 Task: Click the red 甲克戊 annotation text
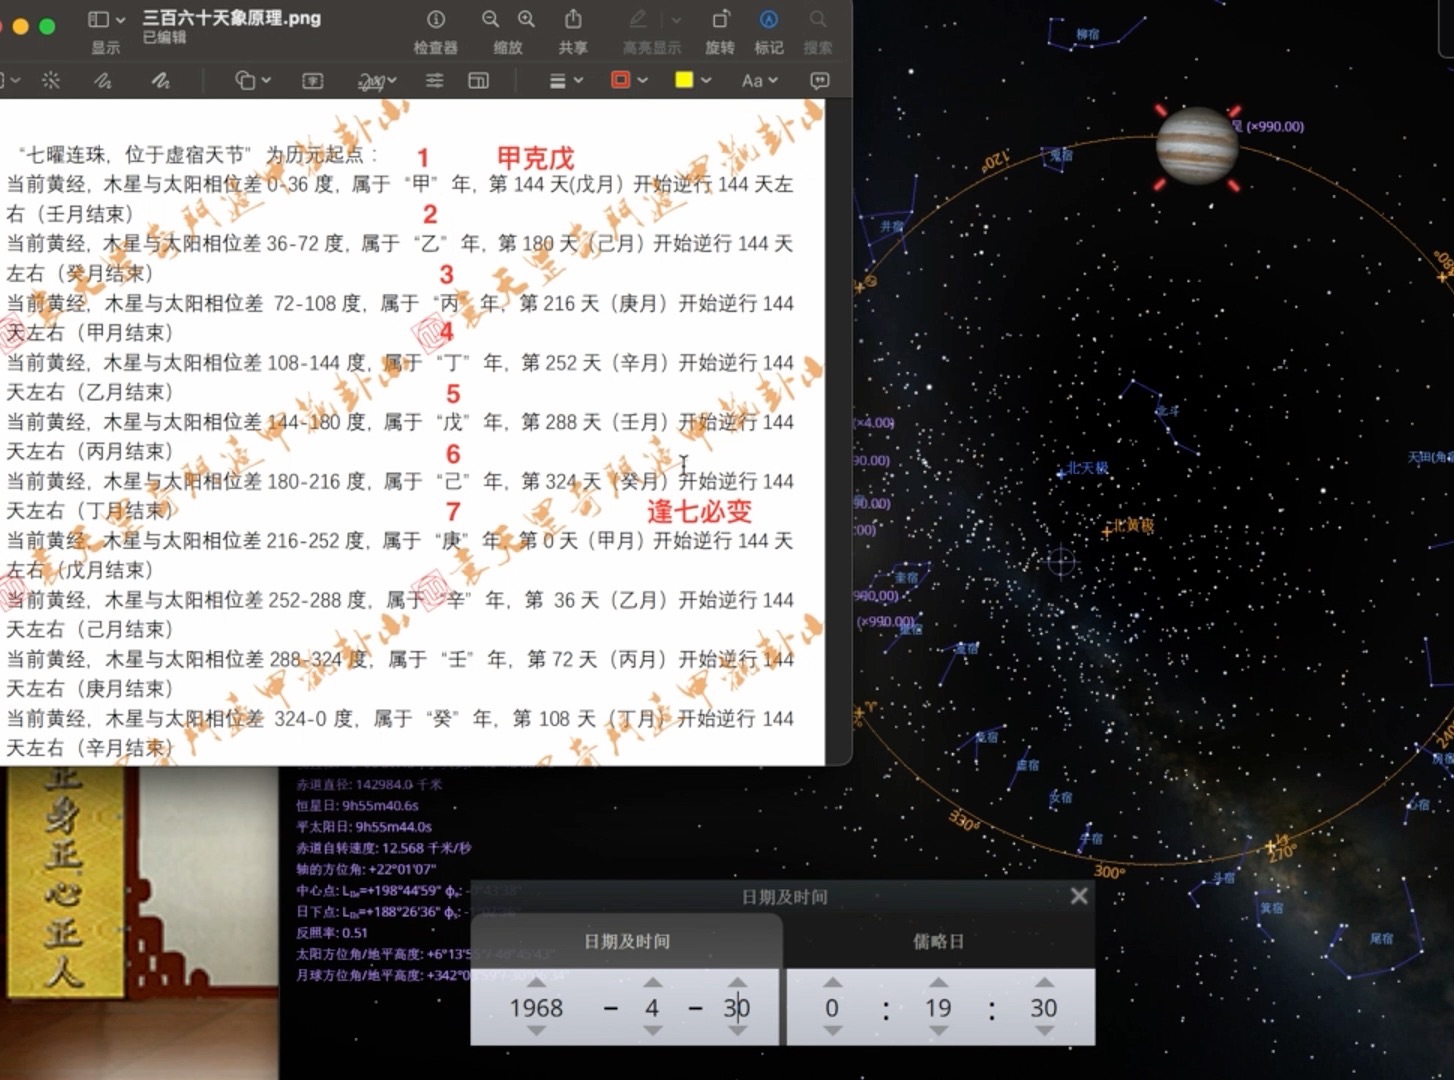click(x=536, y=158)
